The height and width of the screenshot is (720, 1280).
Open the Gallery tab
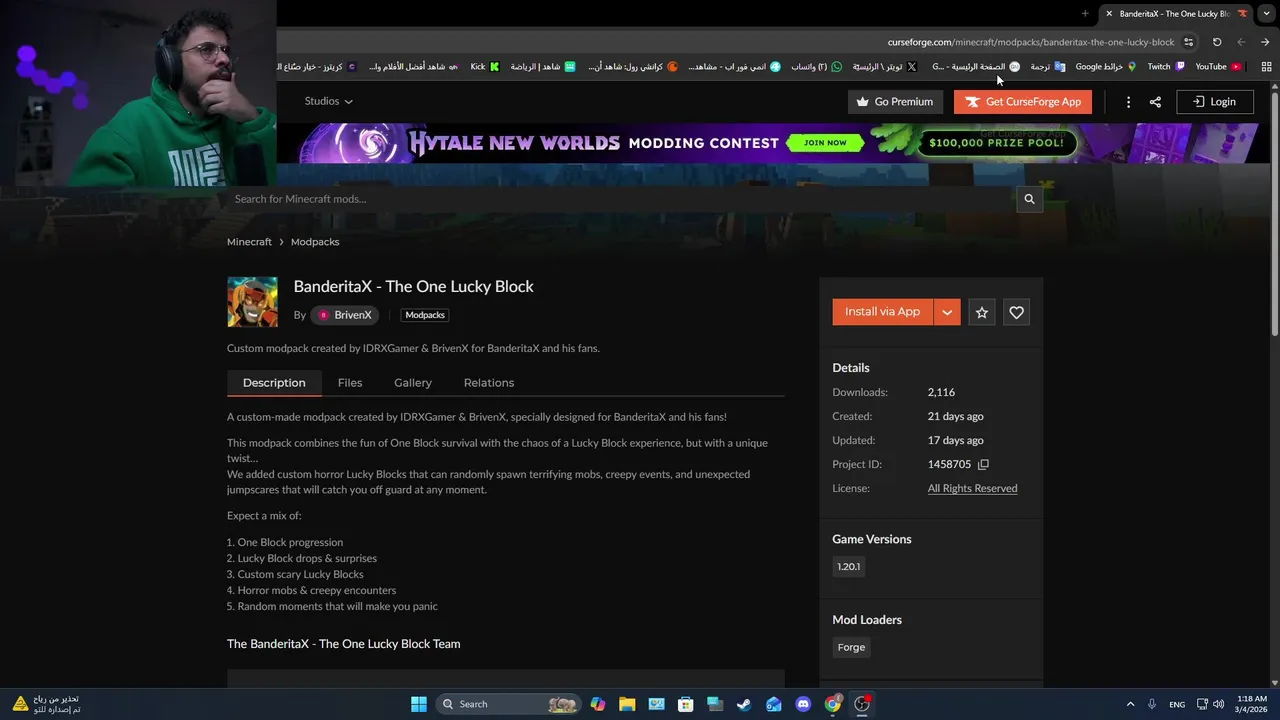pos(413,383)
